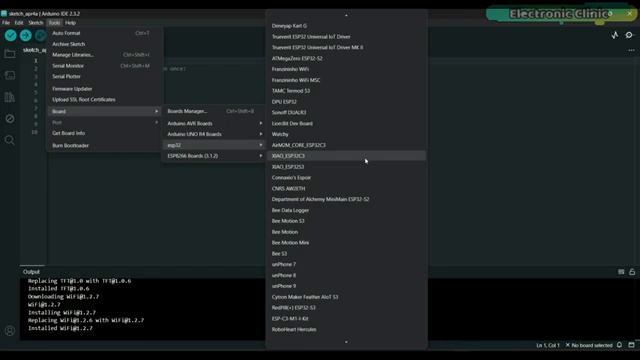This screenshot has height=360, width=640.
Task: Click the notifications bell in status bar
Action: click(619, 345)
